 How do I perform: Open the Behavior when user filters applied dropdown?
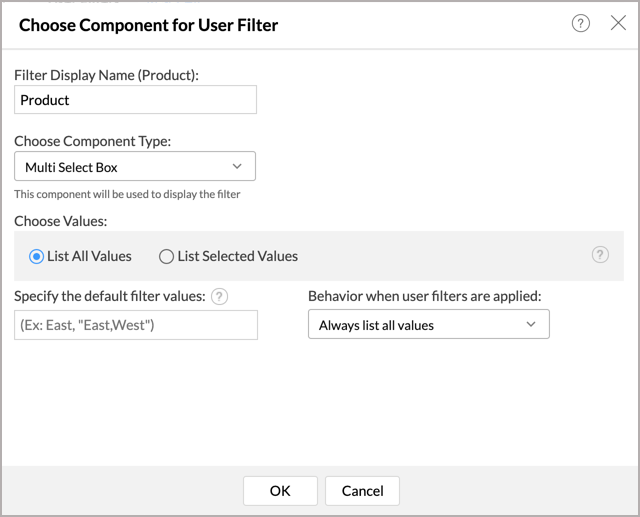[428, 325]
